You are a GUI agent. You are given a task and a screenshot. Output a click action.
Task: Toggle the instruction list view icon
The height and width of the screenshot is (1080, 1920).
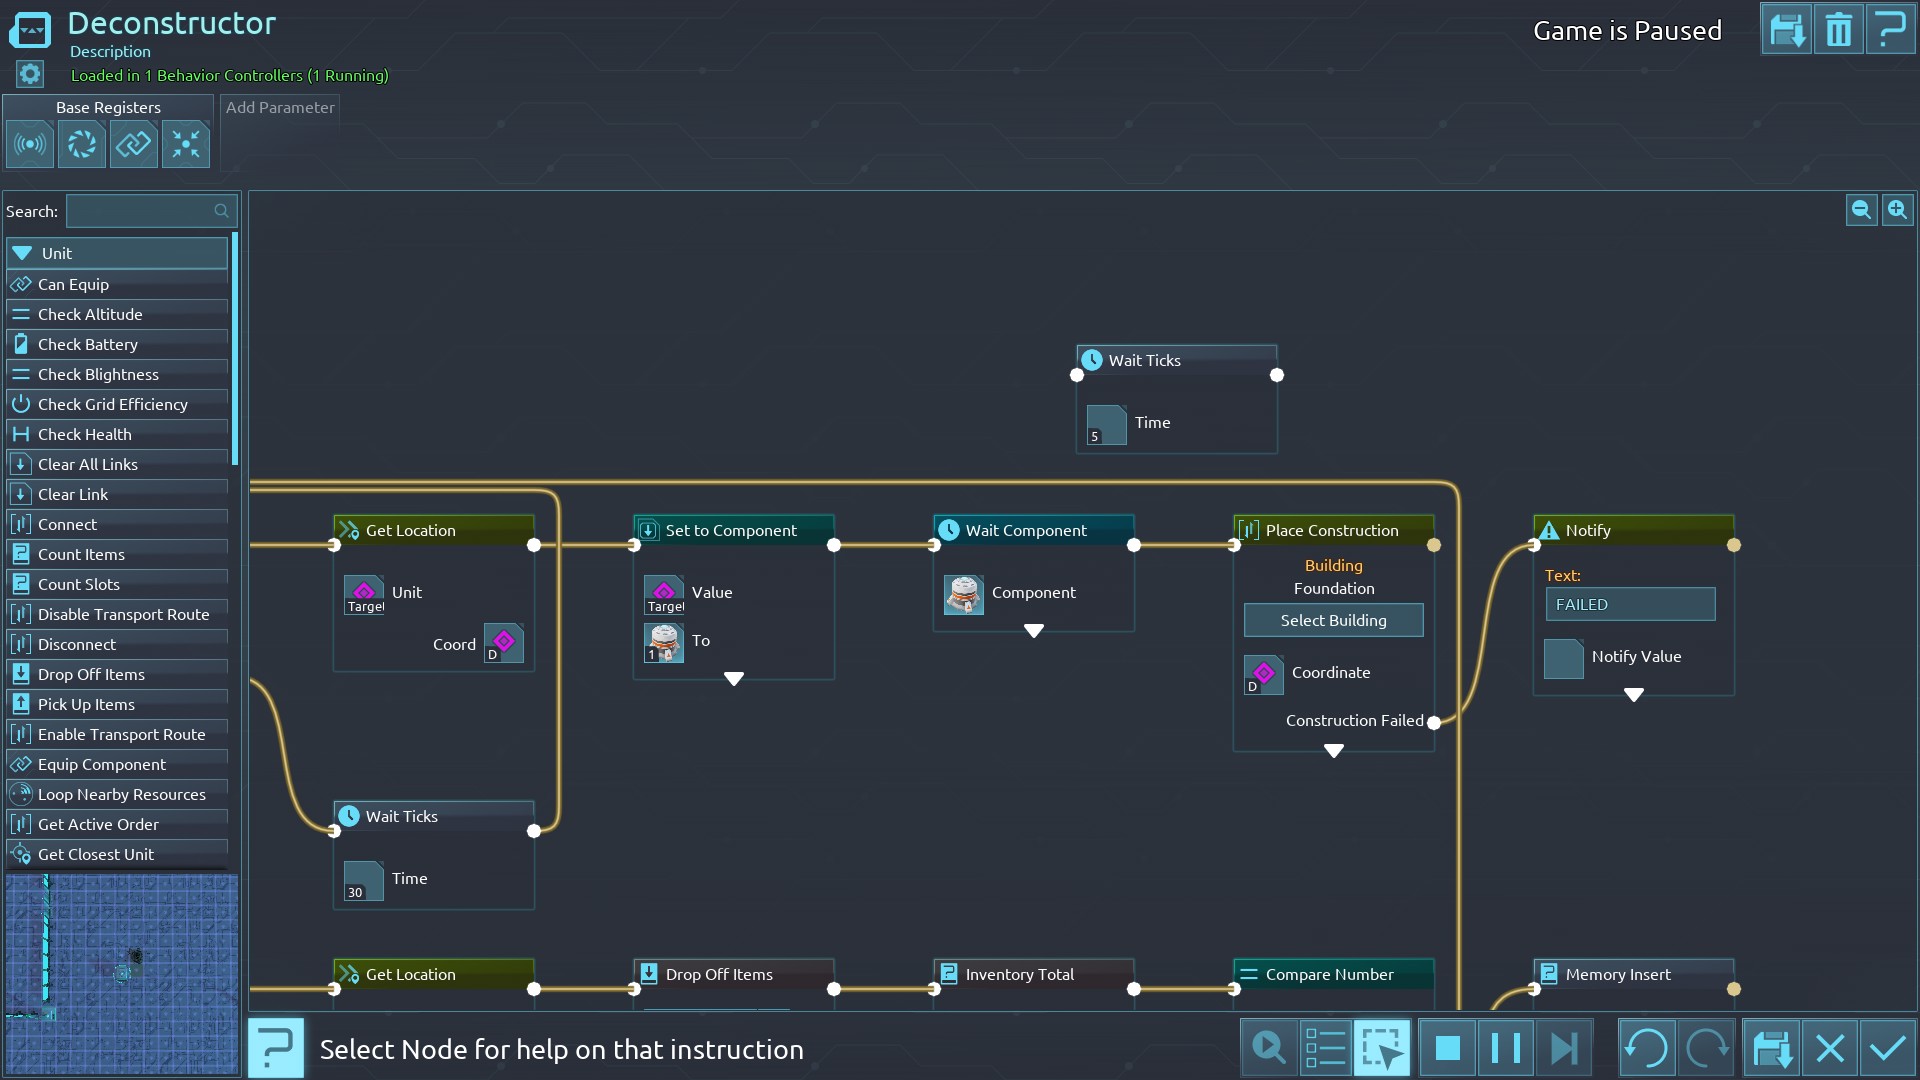pyautogui.click(x=1325, y=1048)
